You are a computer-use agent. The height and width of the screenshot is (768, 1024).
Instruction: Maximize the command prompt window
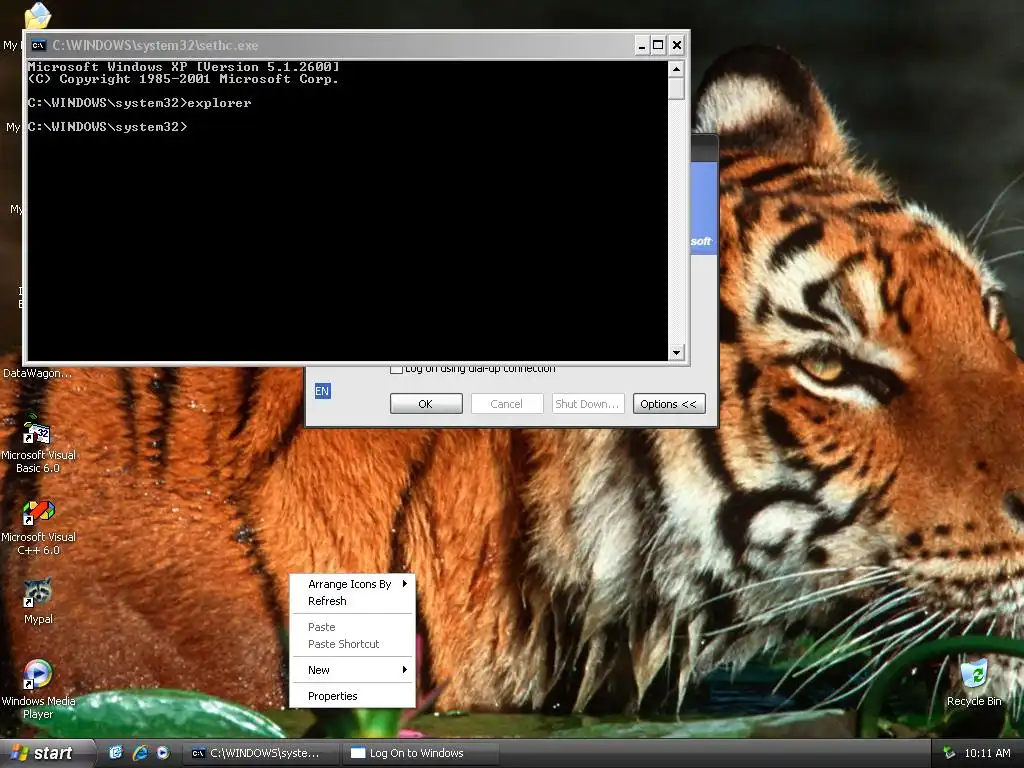[x=658, y=45]
